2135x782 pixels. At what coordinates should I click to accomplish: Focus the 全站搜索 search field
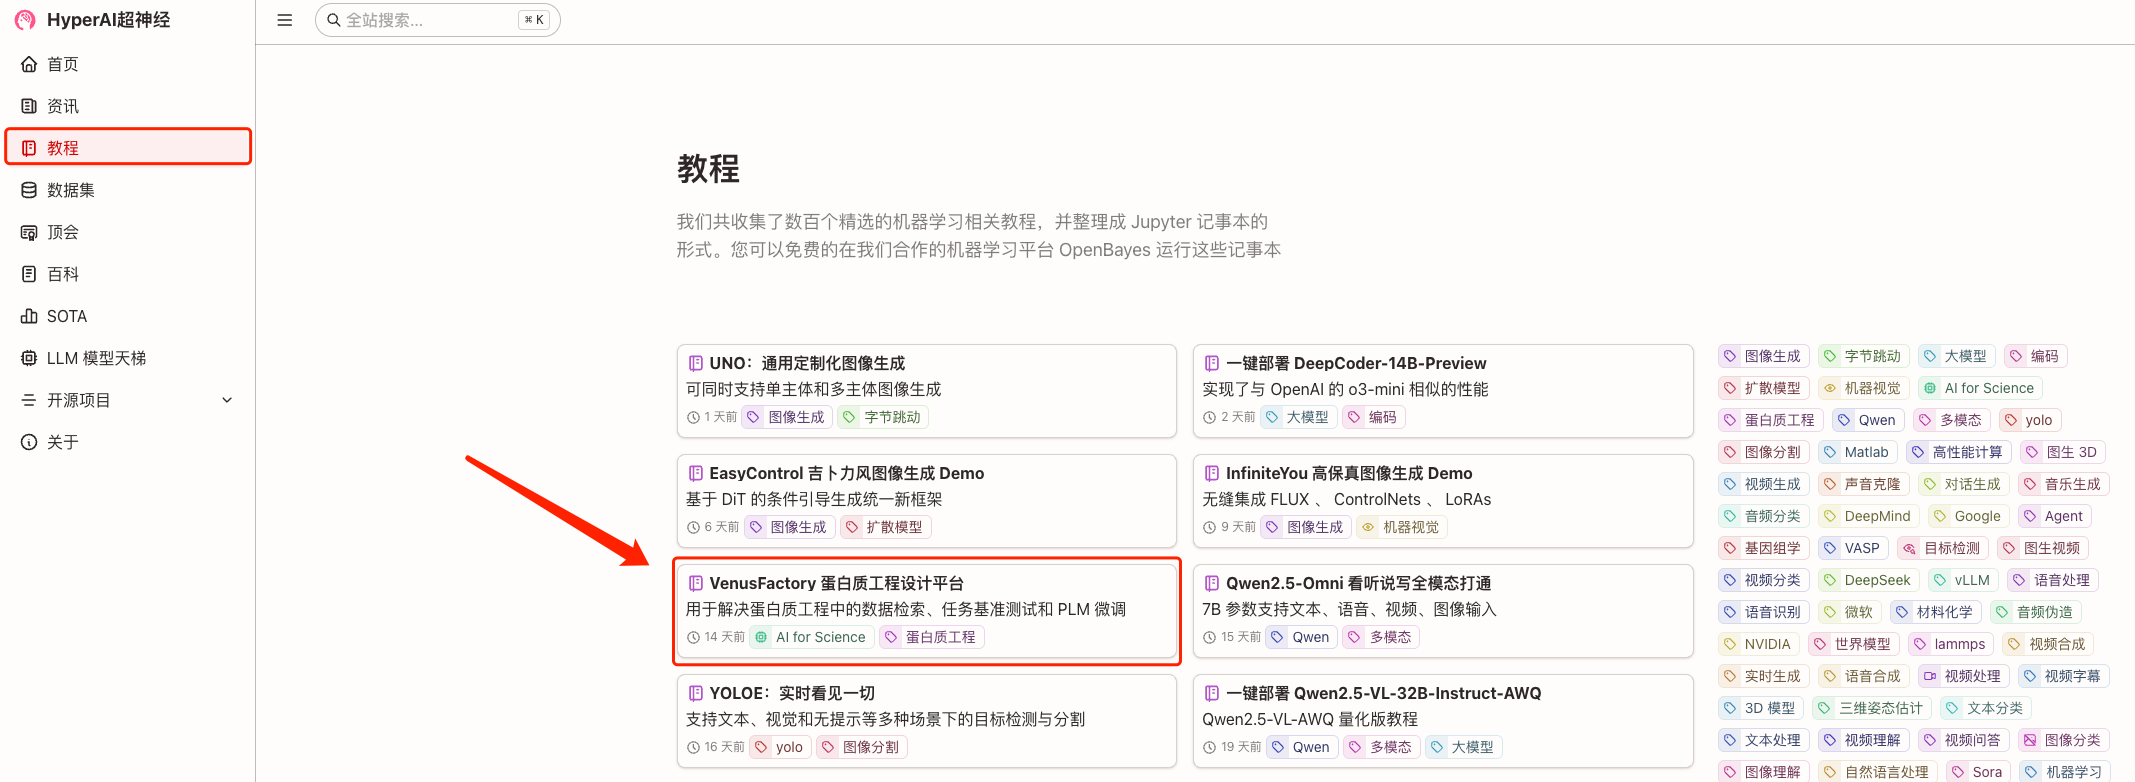point(437,20)
